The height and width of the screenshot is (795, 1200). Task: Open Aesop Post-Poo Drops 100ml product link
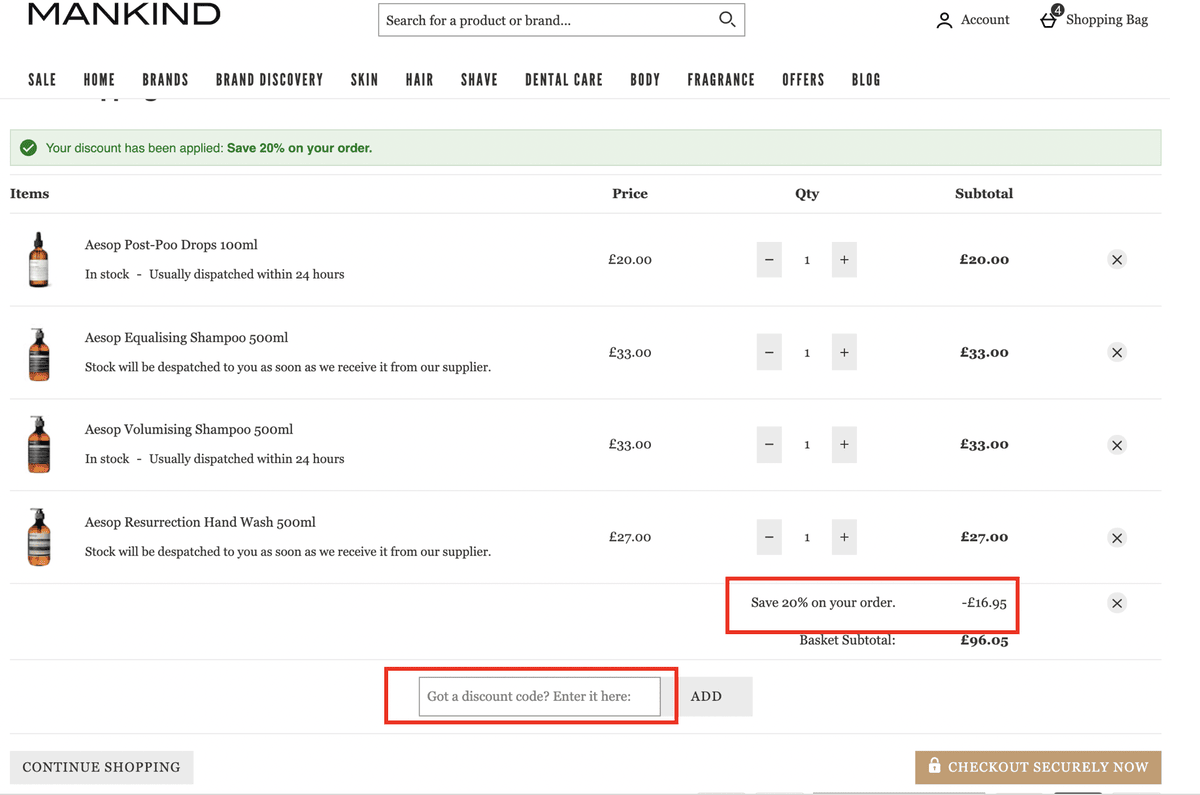tap(171, 245)
